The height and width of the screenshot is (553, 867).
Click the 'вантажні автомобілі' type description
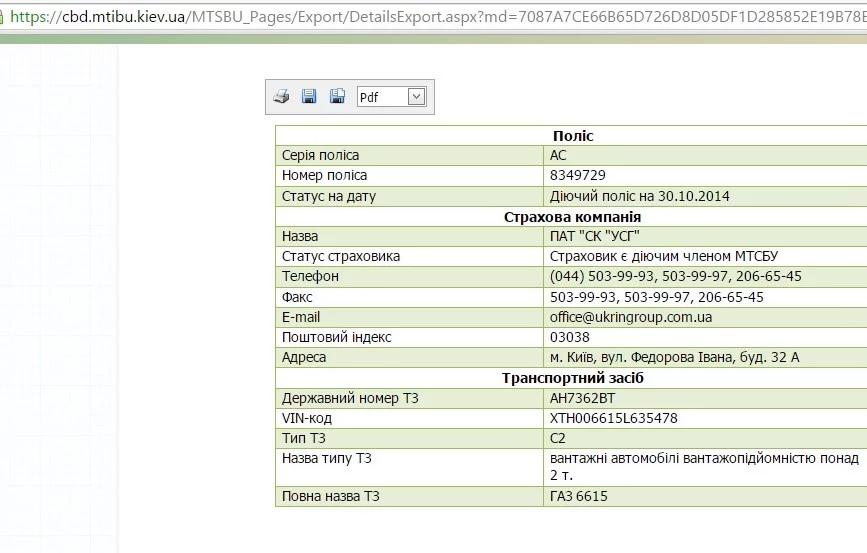pos(704,466)
